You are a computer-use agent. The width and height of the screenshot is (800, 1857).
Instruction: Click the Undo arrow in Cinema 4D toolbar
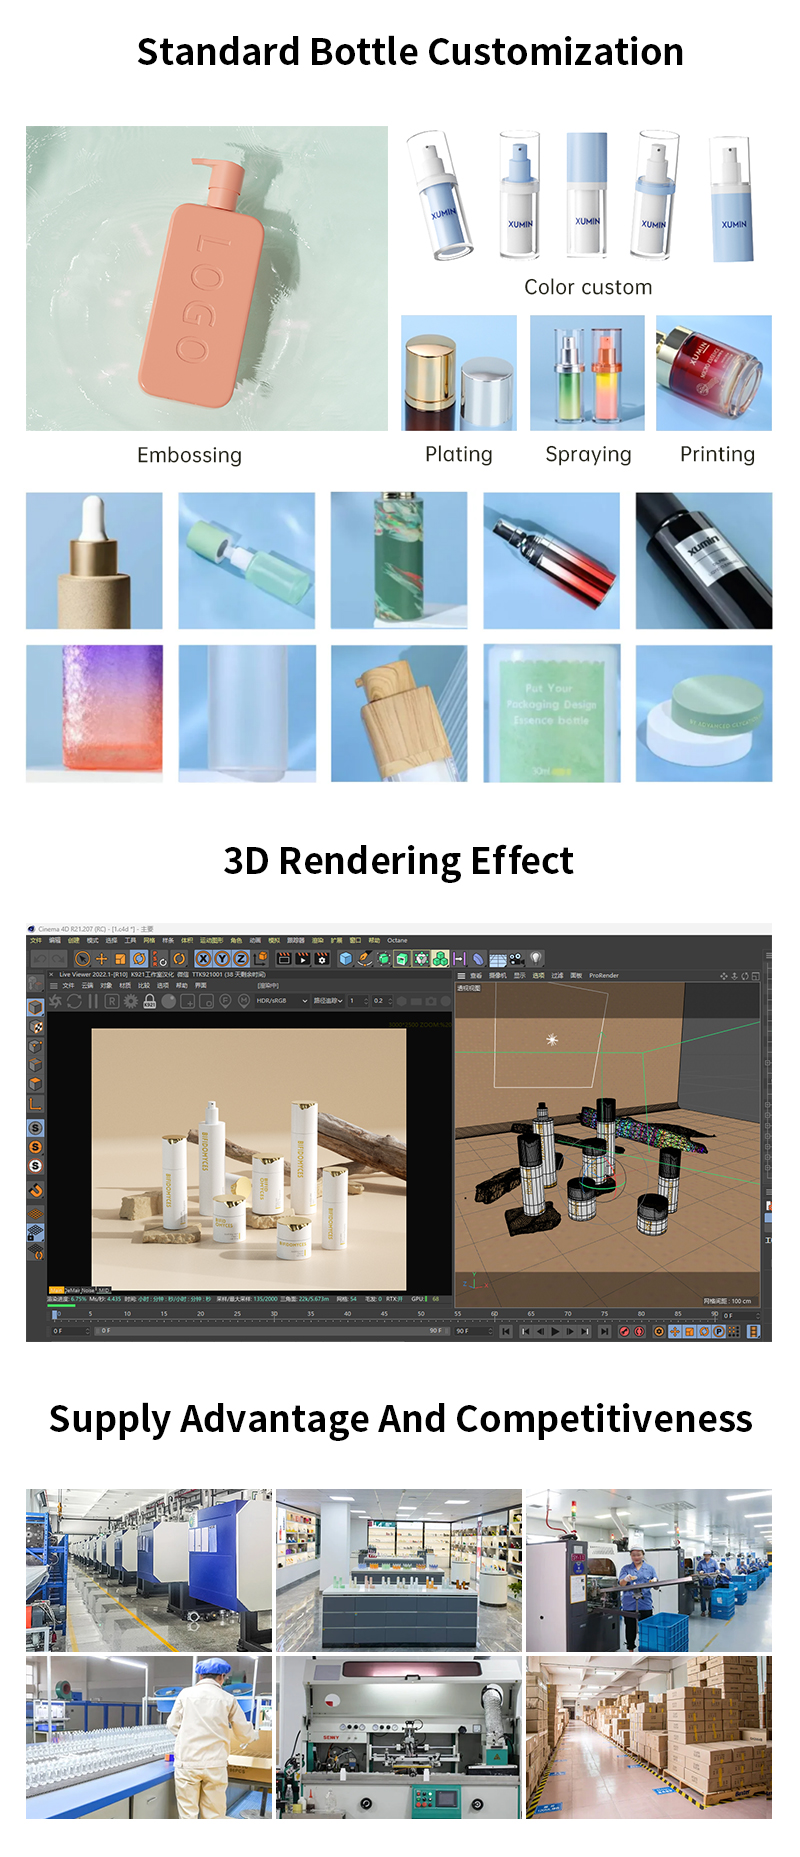coord(41,958)
